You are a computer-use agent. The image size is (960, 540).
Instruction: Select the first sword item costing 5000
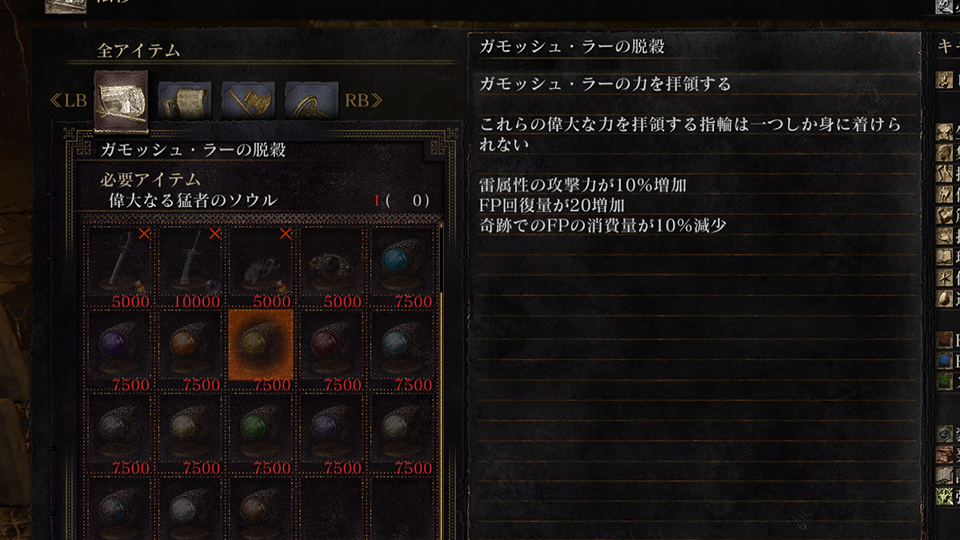pos(120,267)
